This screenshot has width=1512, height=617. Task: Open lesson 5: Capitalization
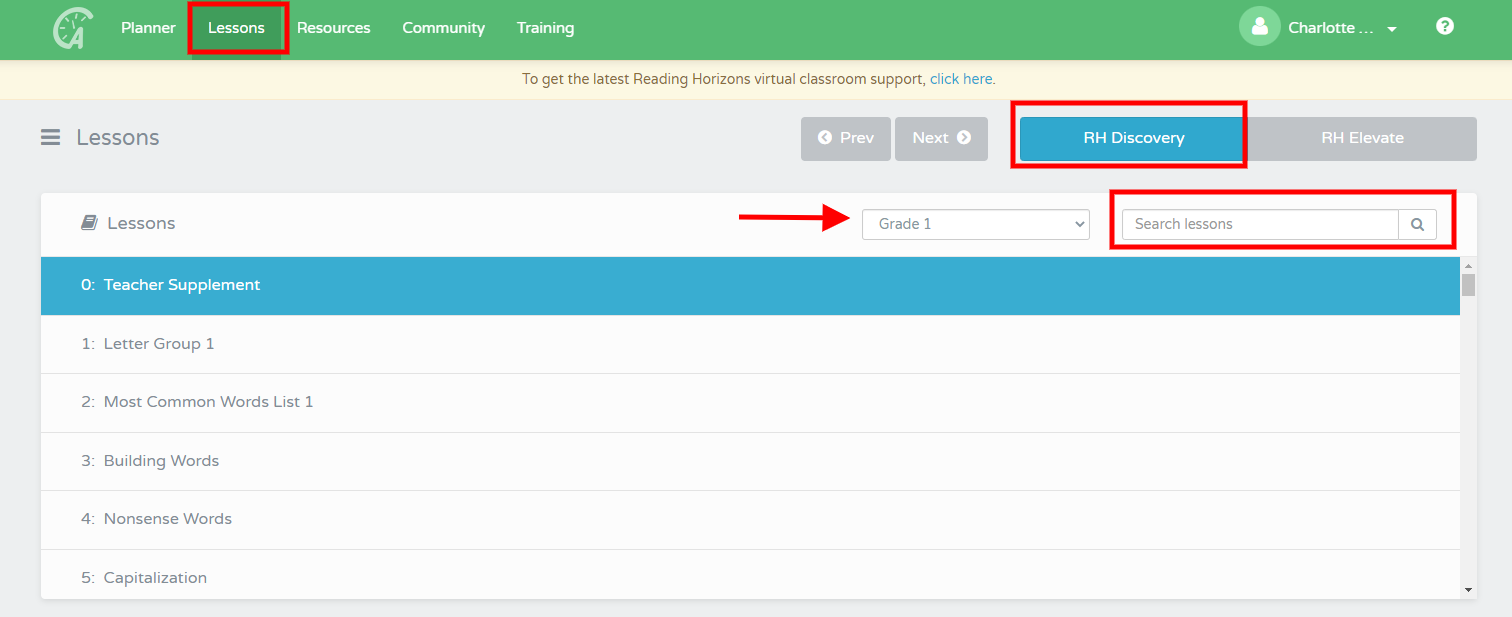(x=750, y=575)
